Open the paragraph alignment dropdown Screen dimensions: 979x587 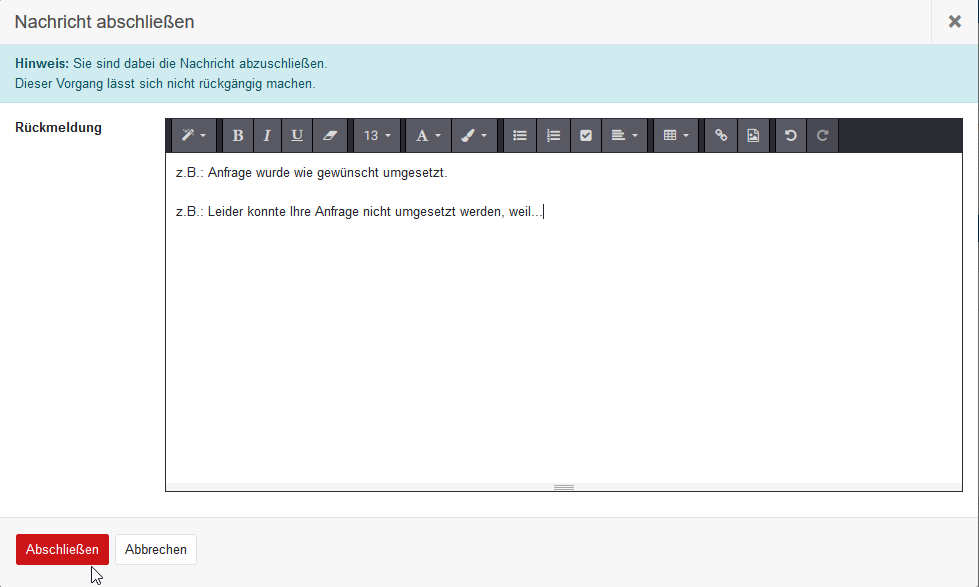[x=624, y=136]
